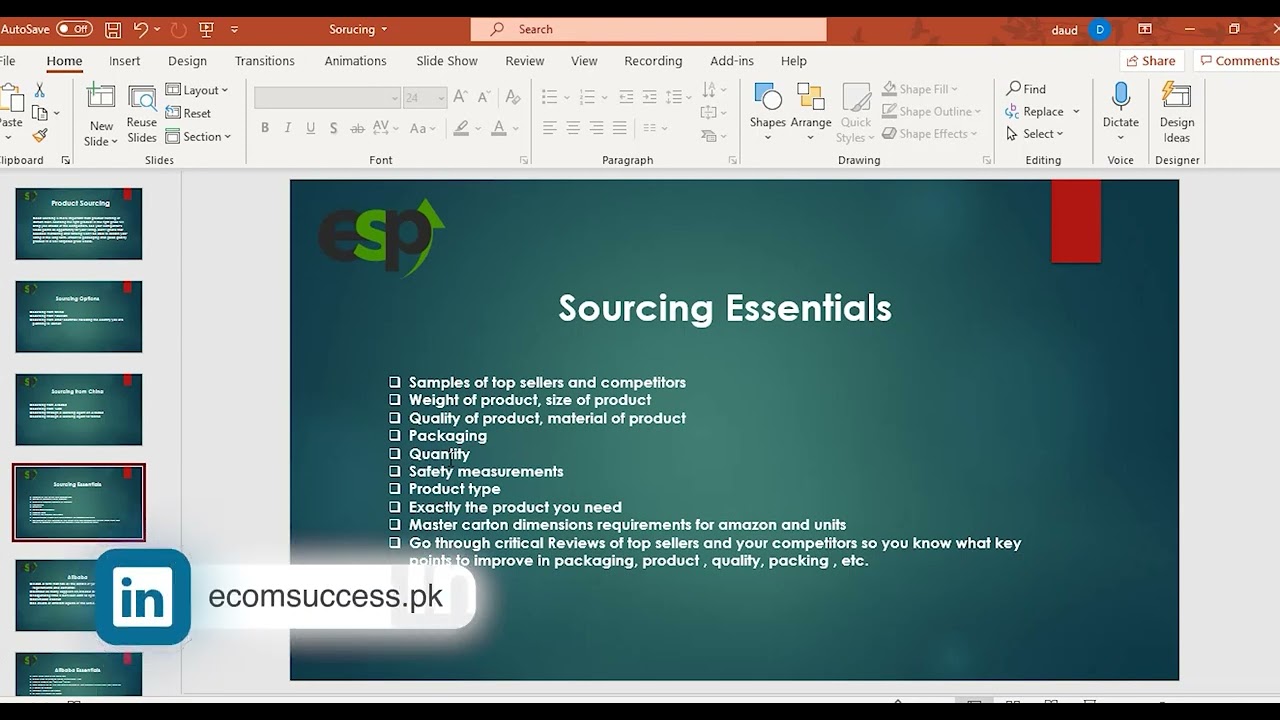Align text left
This screenshot has height=720, width=1280.
(550, 128)
